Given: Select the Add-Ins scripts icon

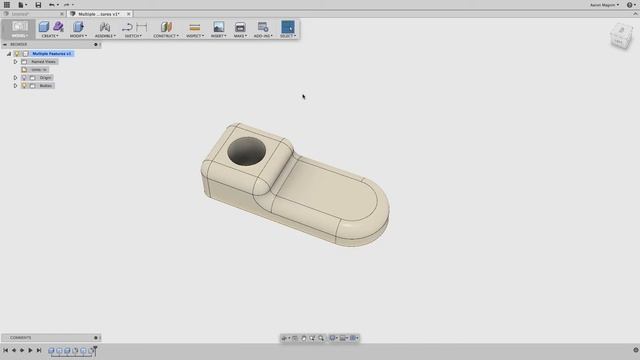Looking at the screenshot, I should 263,27.
